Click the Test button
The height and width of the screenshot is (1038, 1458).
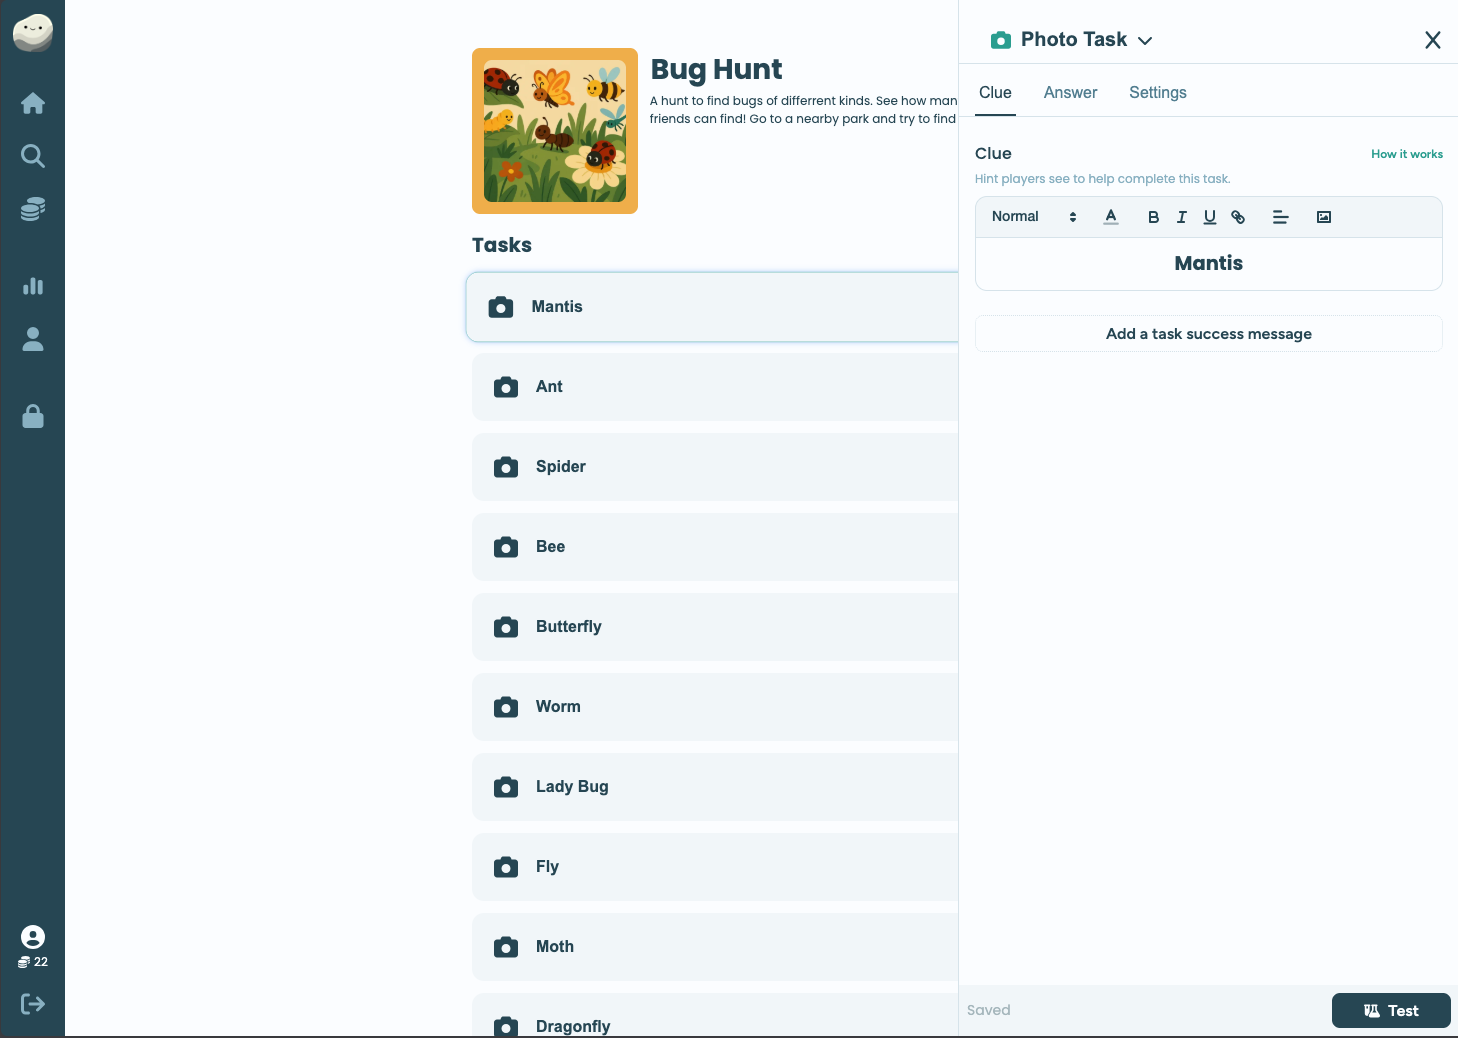tap(1391, 1010)
